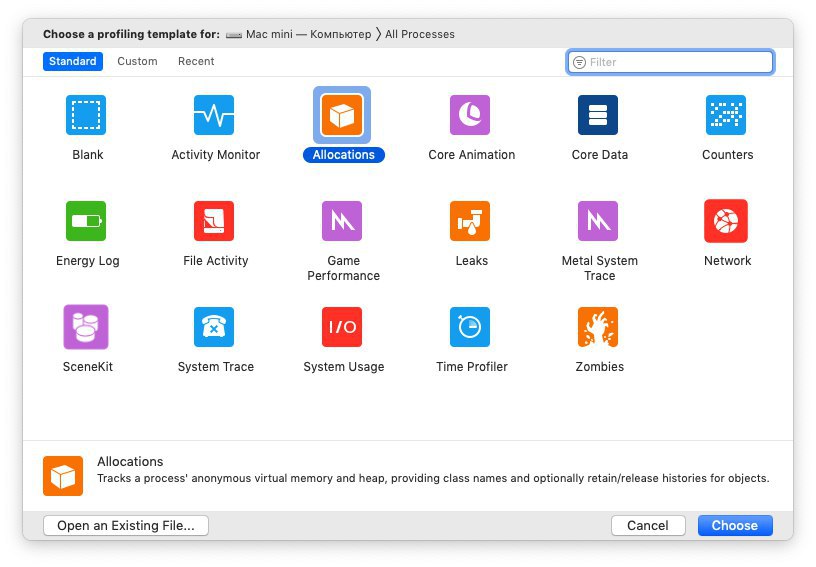Select the Core Data template icon
The width and height of the screenshot is (816, 567).
pyautogui.click(x=598, y=115)
